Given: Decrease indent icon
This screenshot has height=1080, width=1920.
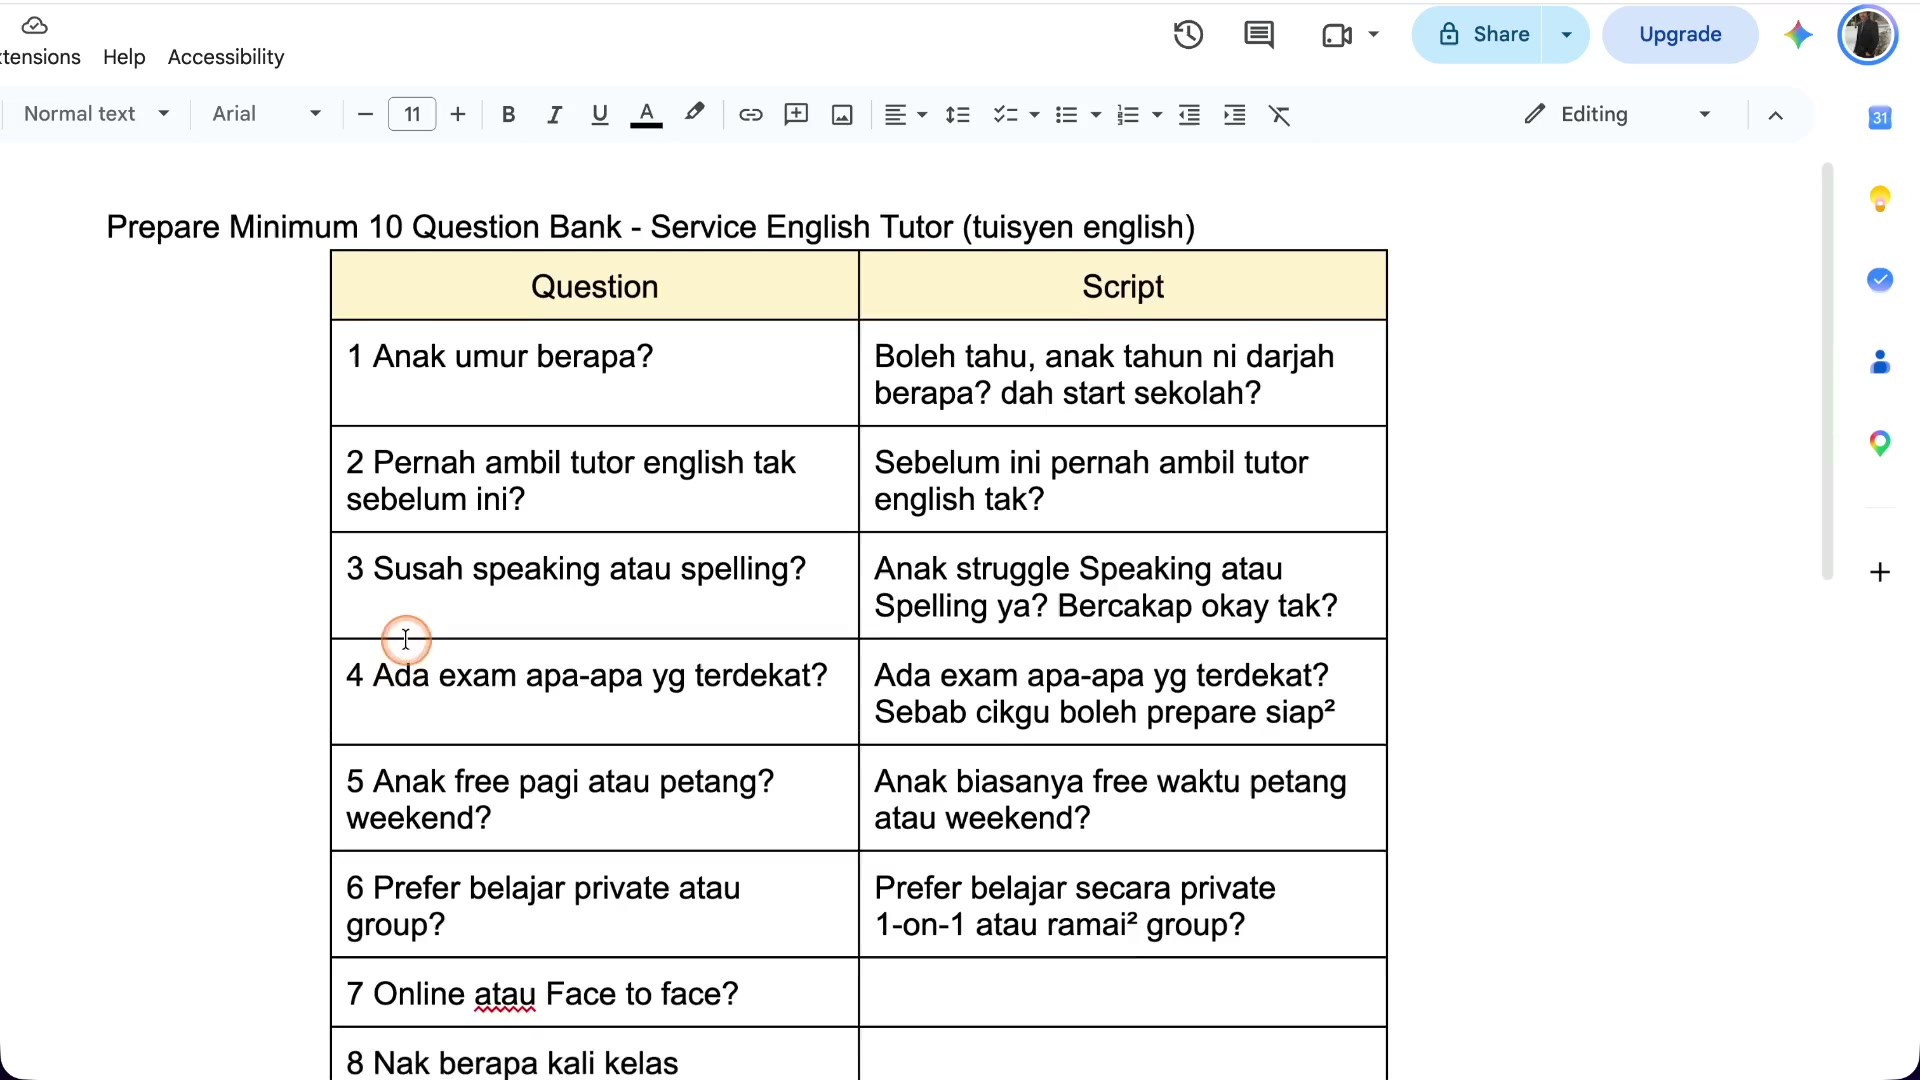Looking at the screenshot, I should tap(1189, 115).
